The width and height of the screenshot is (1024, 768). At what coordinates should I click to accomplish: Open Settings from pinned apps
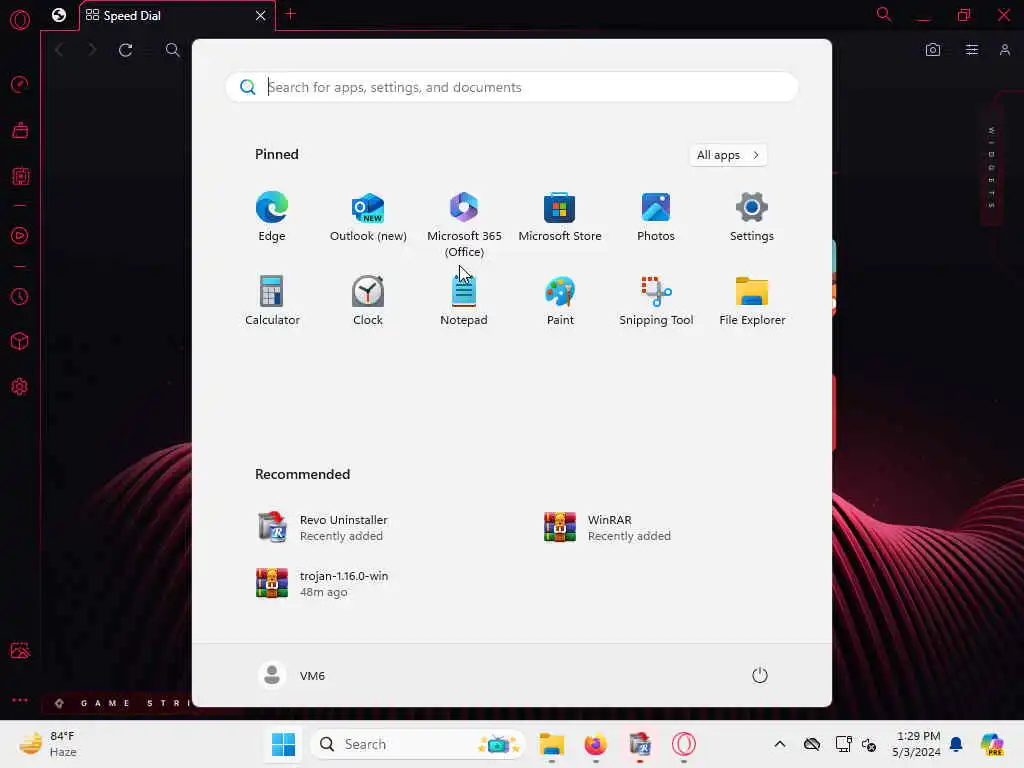click(752, 217)
